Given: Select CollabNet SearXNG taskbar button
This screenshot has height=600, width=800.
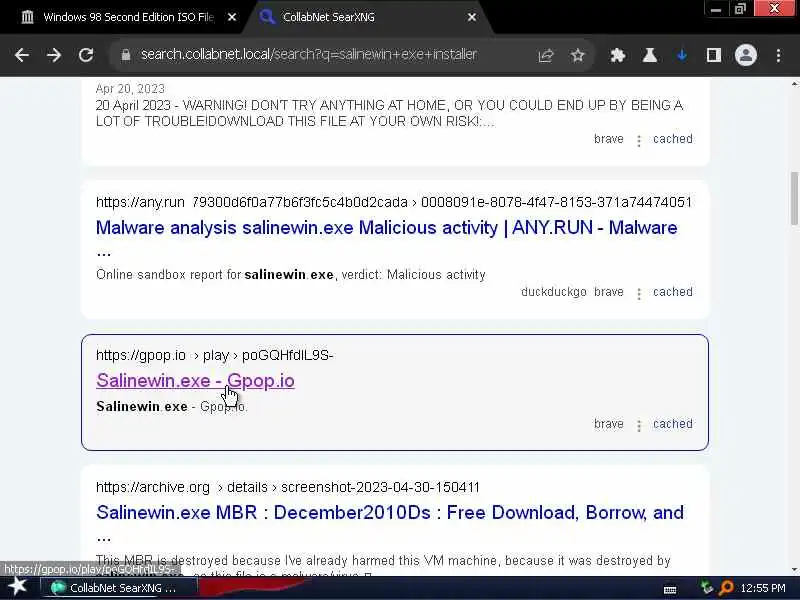Looking at the screenshot, I should (x=119, y=588).
